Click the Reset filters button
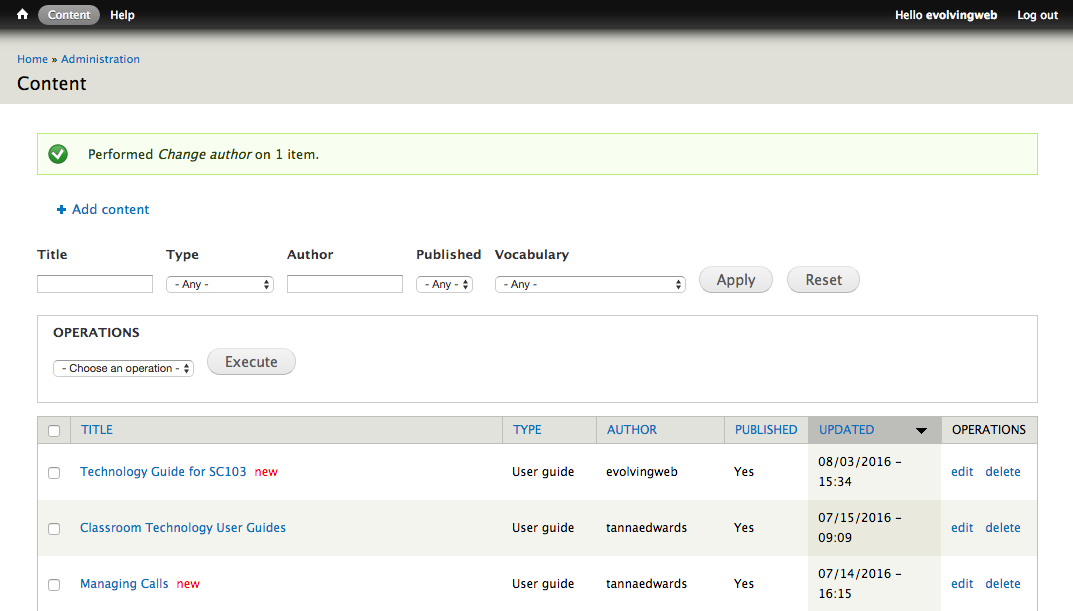The width and height of the screenshot is (1073, 611). coord(823,280)
